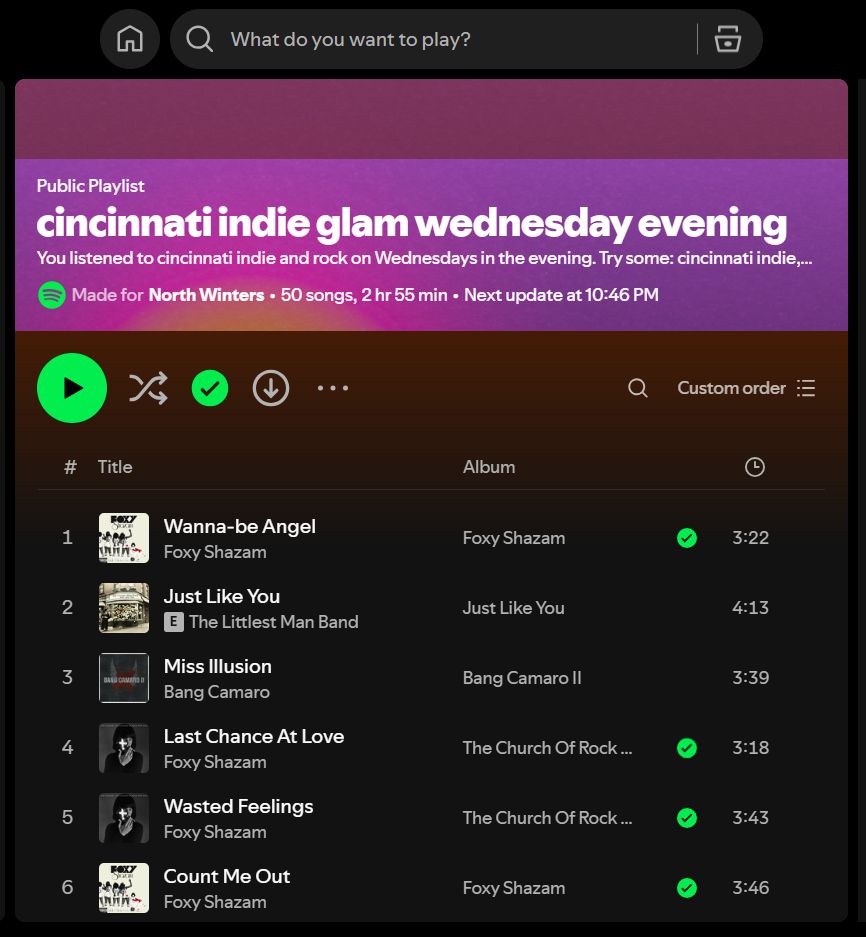
Task: Open Foxy Shazam artist under Count Me Out
Action: point(215,901)
